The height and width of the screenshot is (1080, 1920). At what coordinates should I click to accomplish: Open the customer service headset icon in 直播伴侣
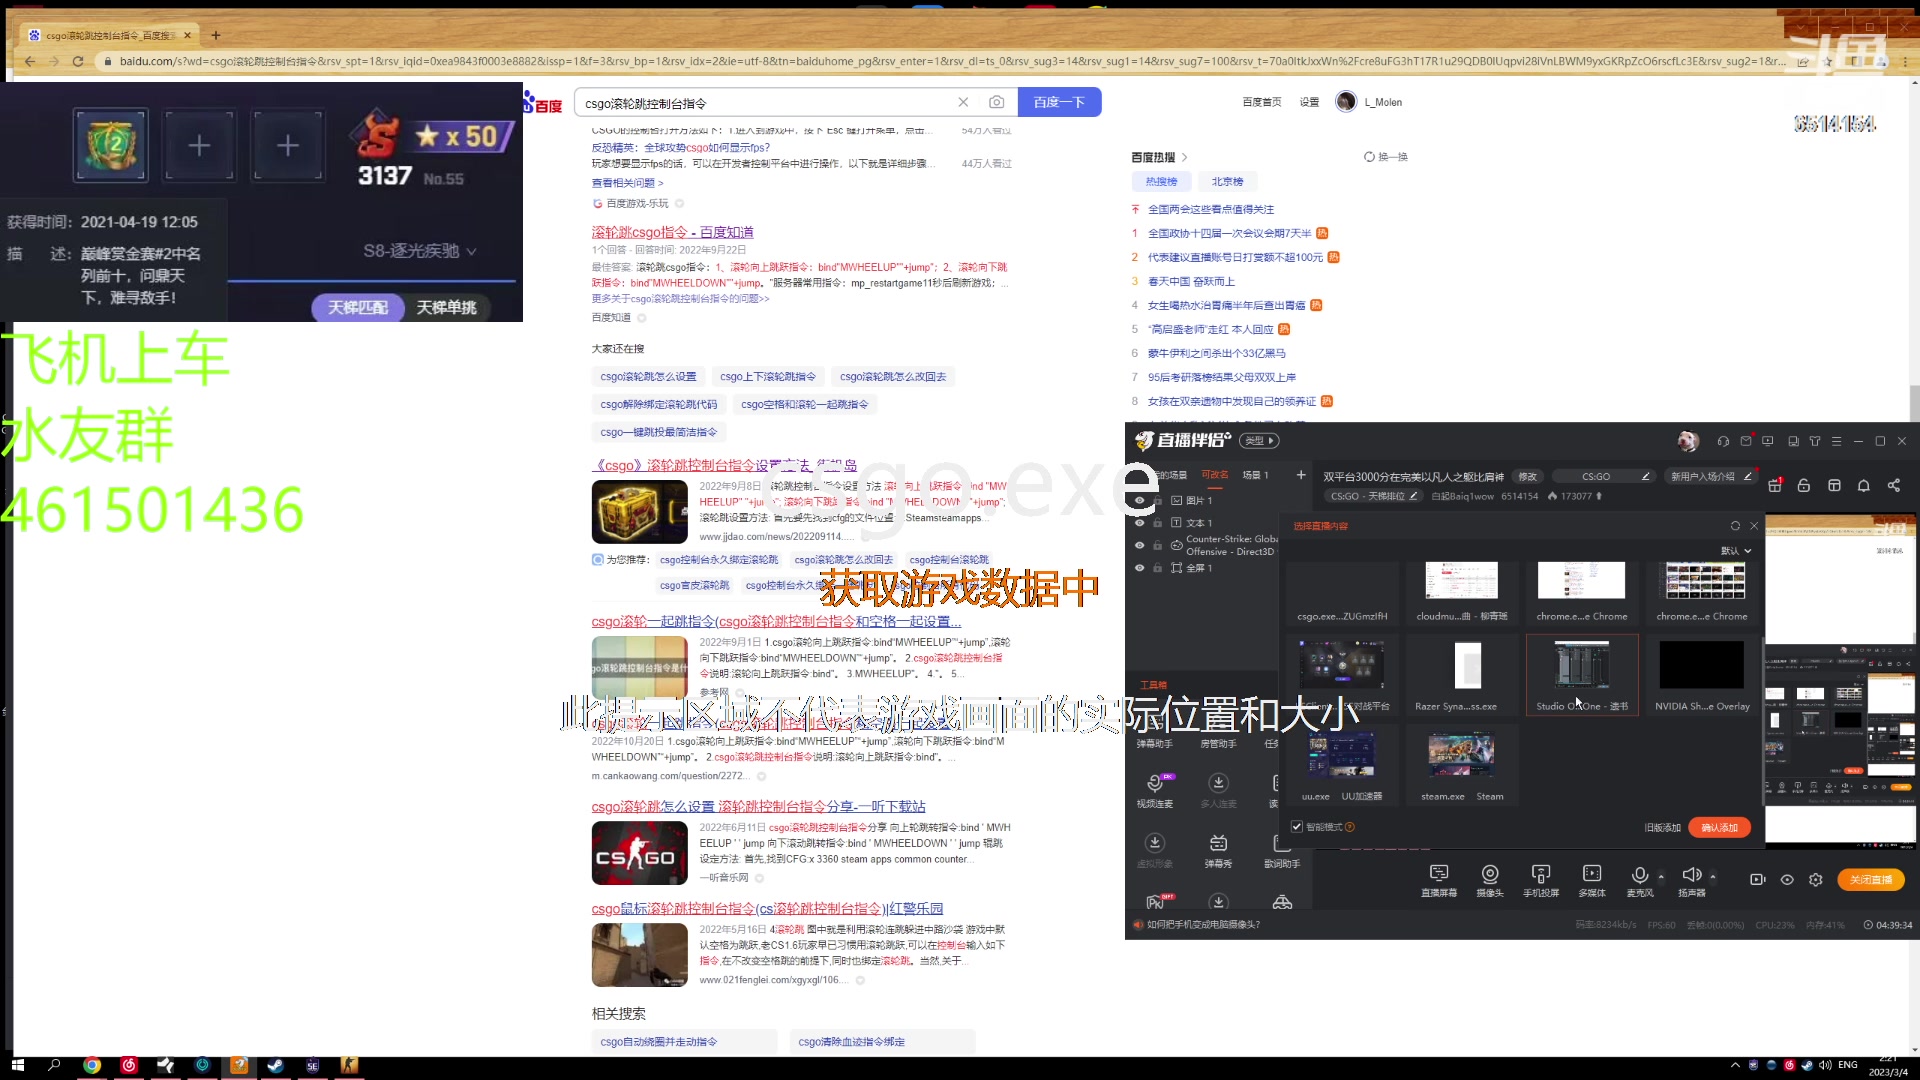(1723, 441)
